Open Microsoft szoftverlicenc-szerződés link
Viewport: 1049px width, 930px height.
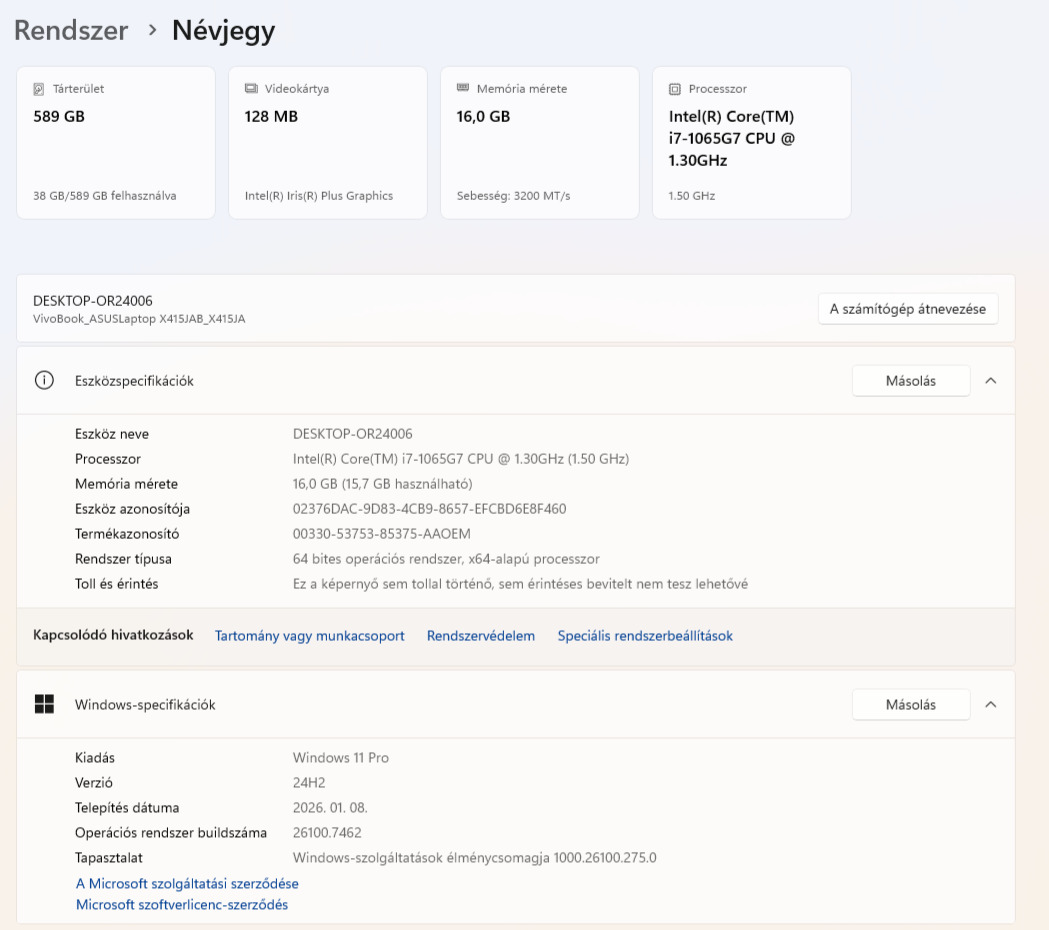pos(182,905)
